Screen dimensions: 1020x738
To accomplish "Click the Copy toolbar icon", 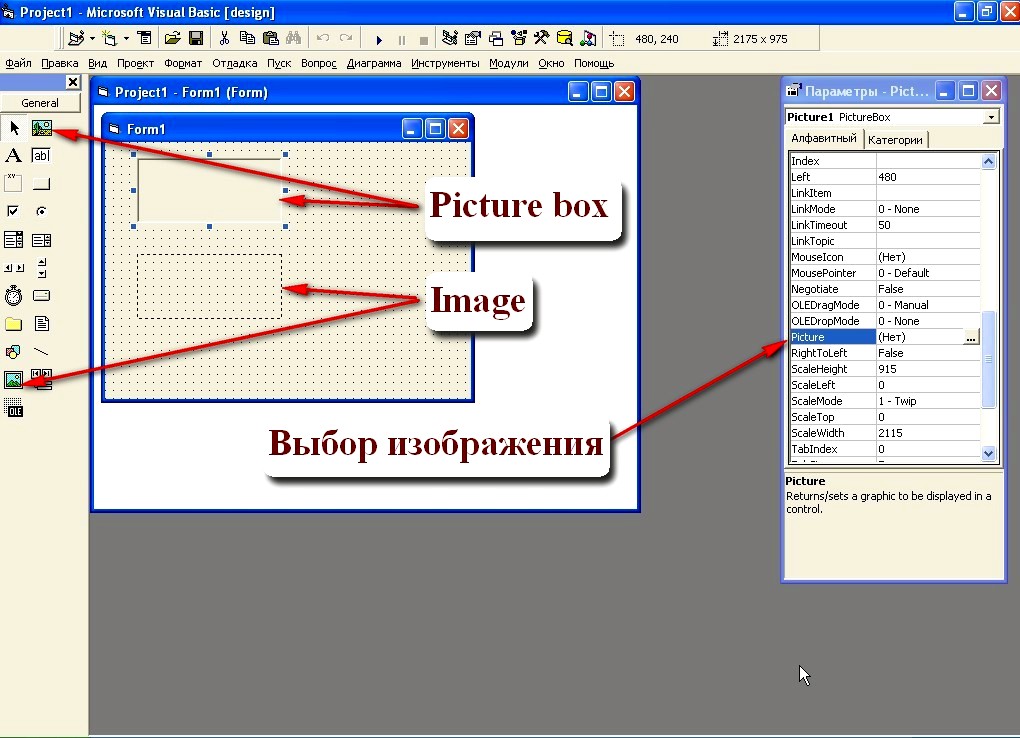I will click(247, 38).
